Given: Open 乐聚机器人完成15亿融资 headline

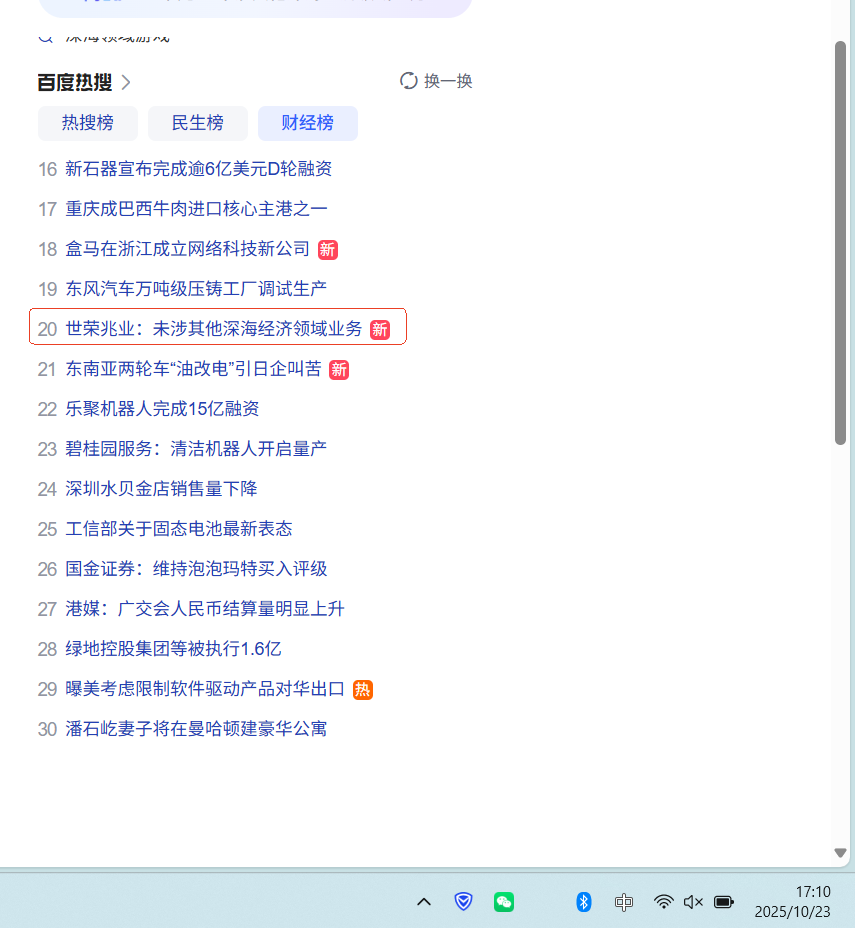Looking at the screenshot, I should click(162, 409).
